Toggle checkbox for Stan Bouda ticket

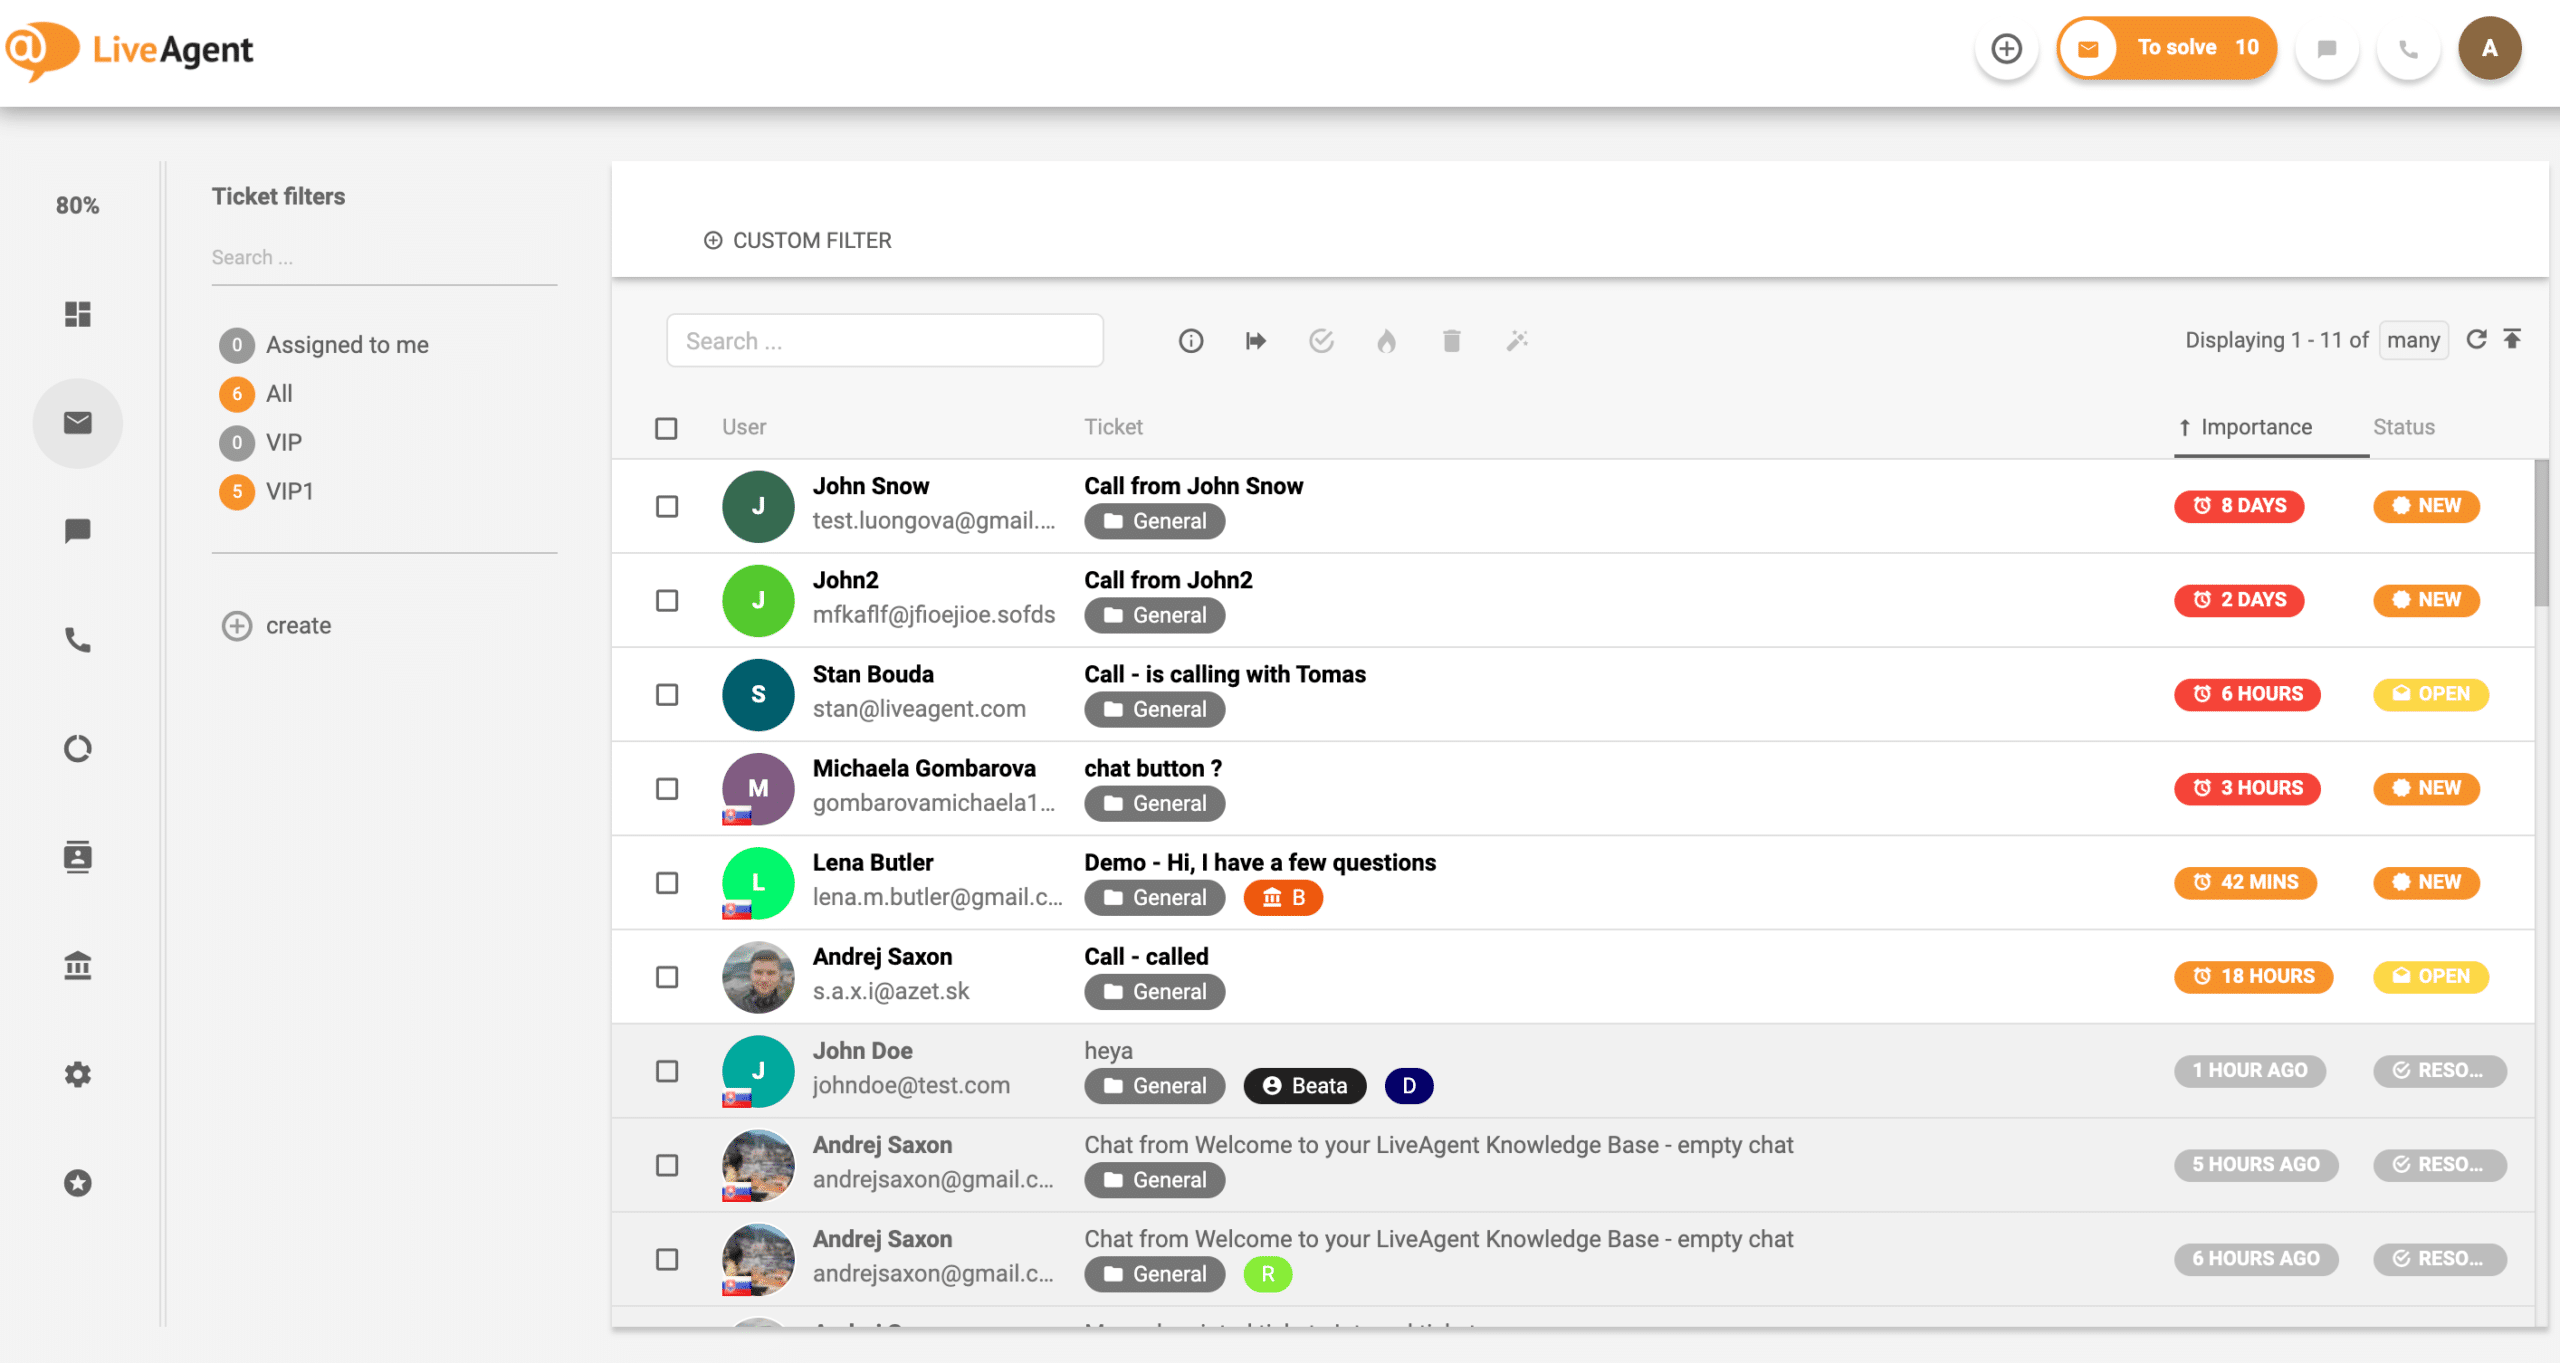[x=667, y=693]
